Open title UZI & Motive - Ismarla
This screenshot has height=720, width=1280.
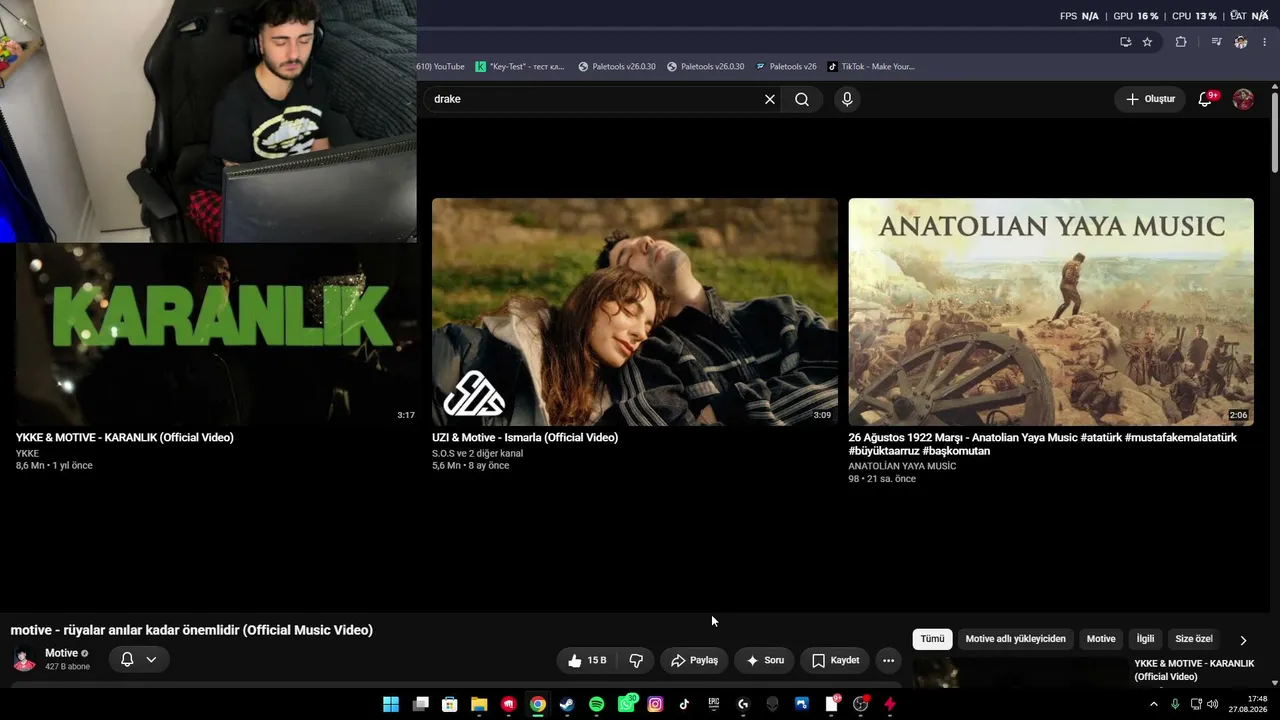525,438
